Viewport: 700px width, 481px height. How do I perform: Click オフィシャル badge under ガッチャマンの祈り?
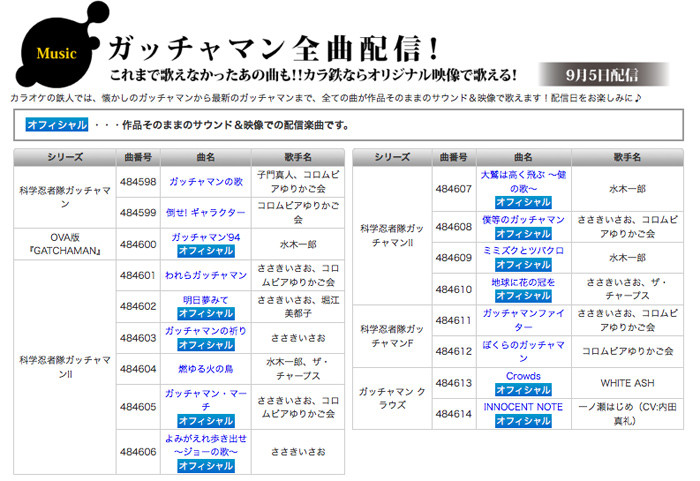pos(206,345)
